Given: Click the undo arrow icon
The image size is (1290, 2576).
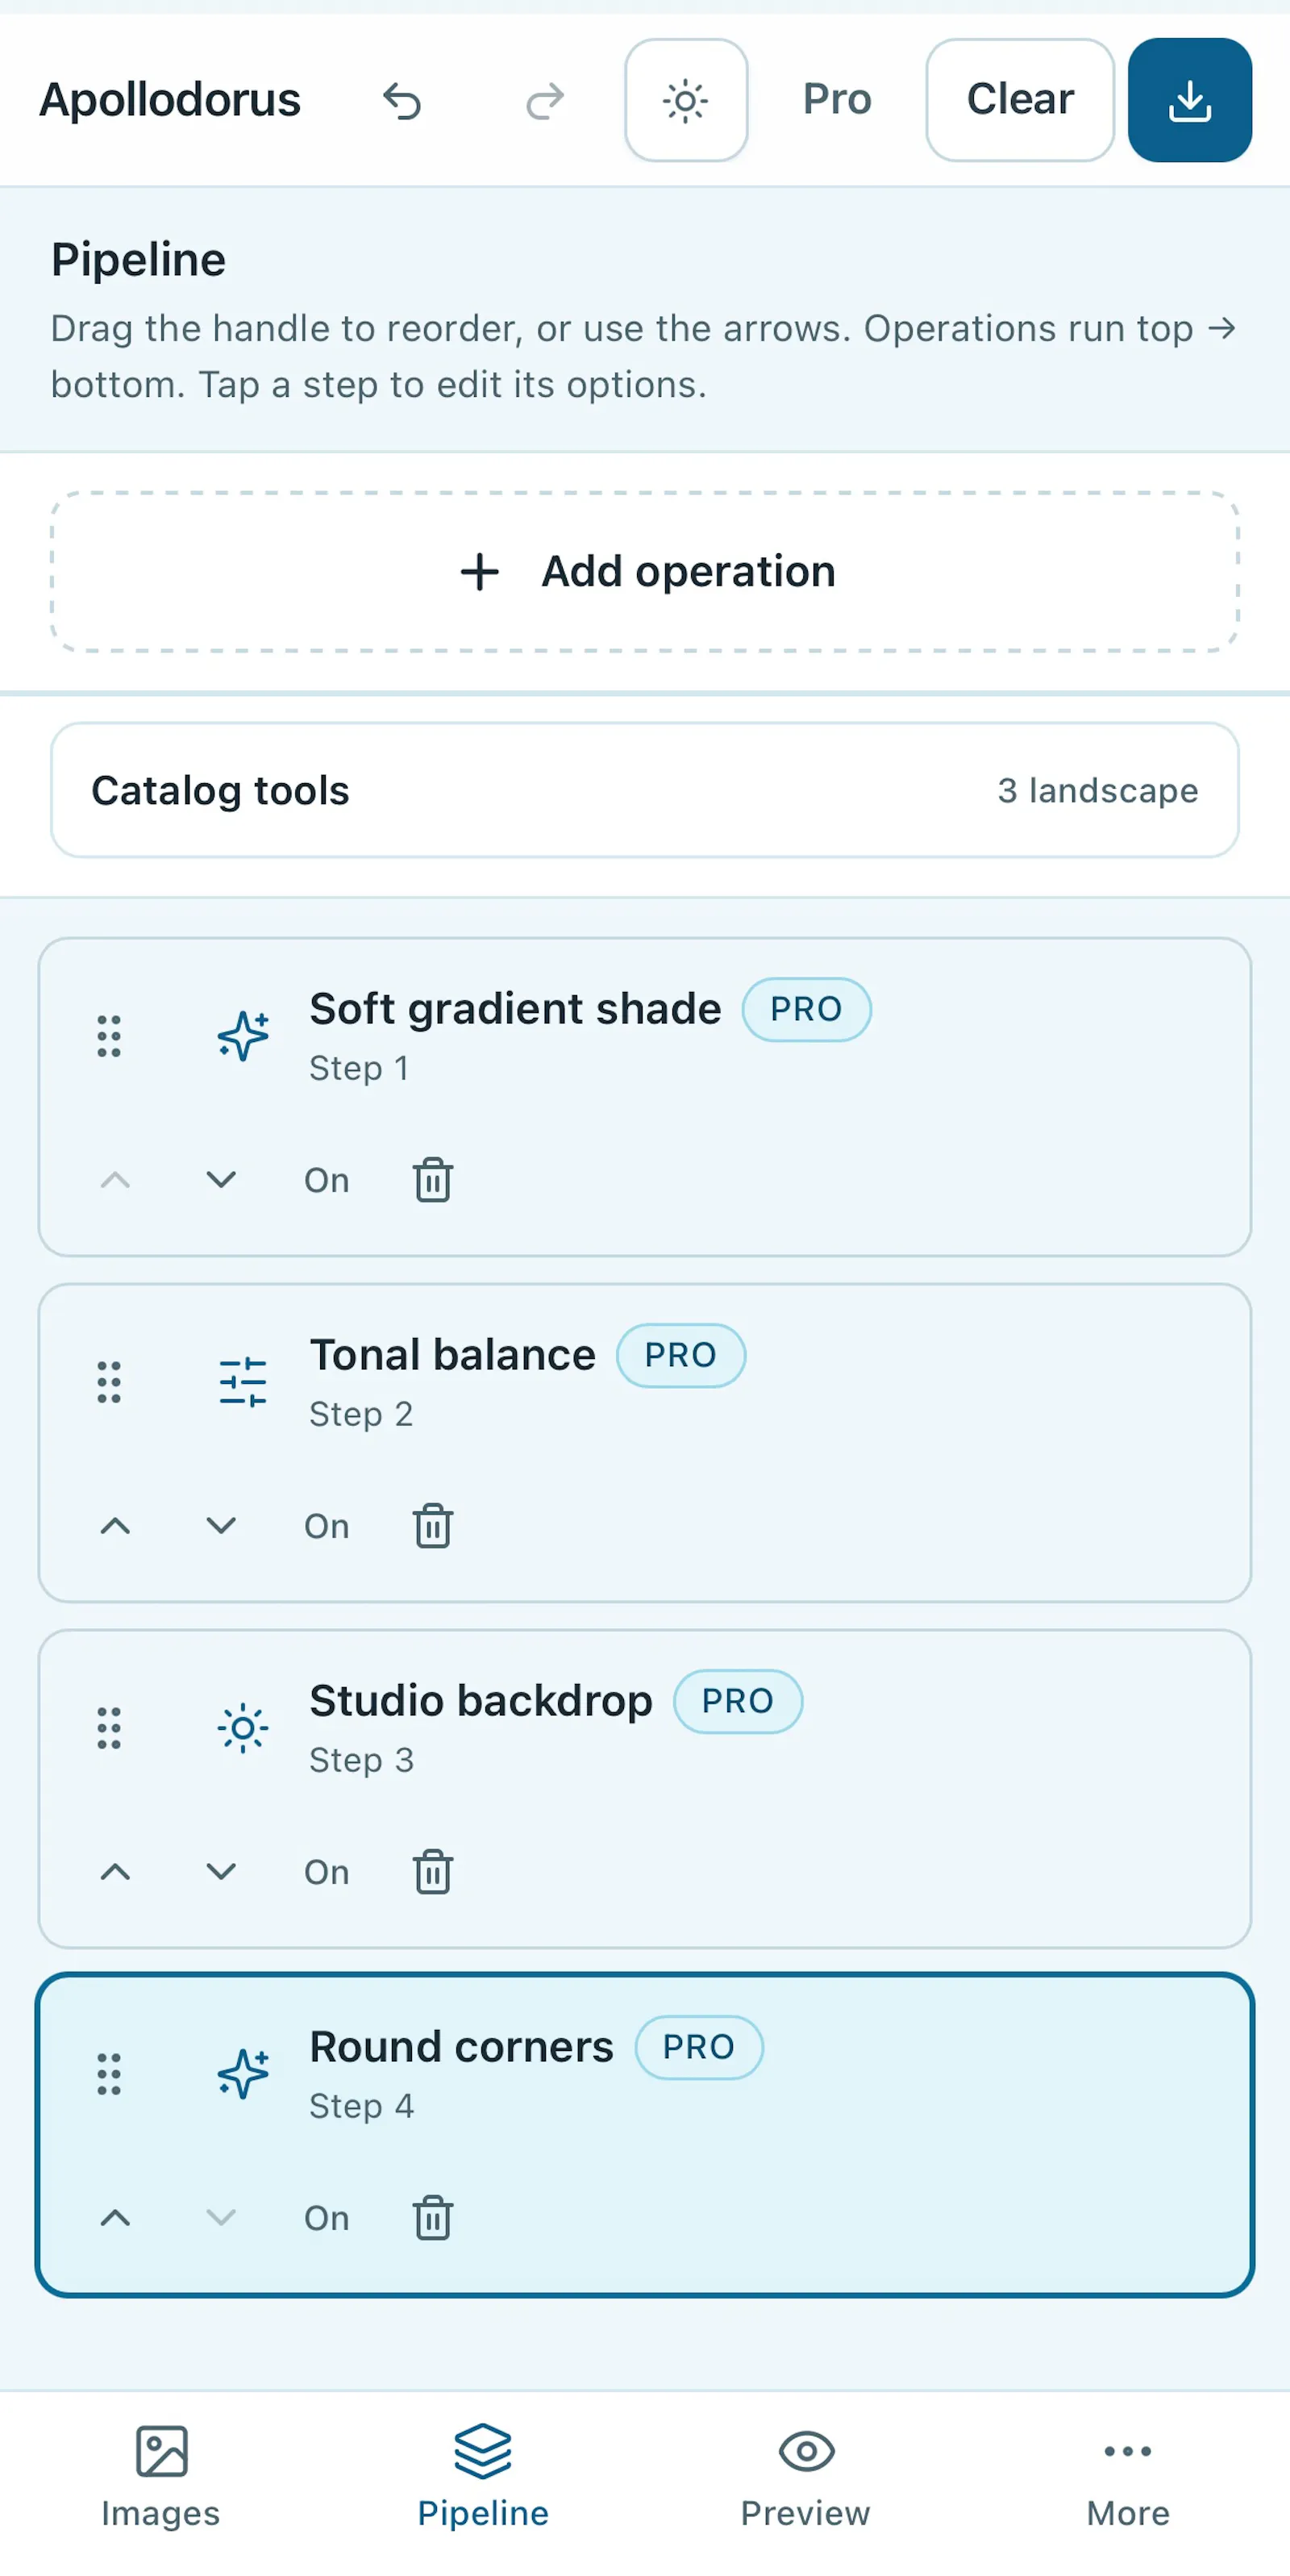Looking at the screenshot, I should (402, 100).
